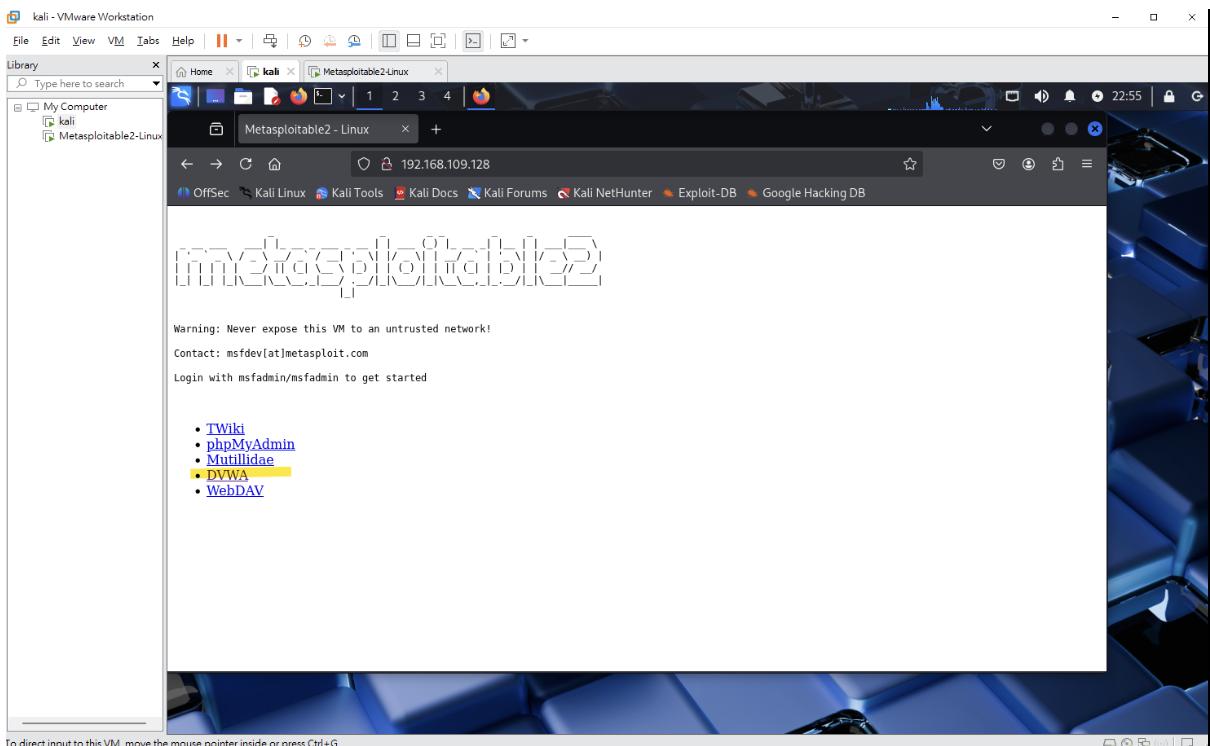This screenshot has height=746, width=1210.
Task: Open the Firefox hamburger menu
Action: pyautogui.click(x=1087, y=164)
